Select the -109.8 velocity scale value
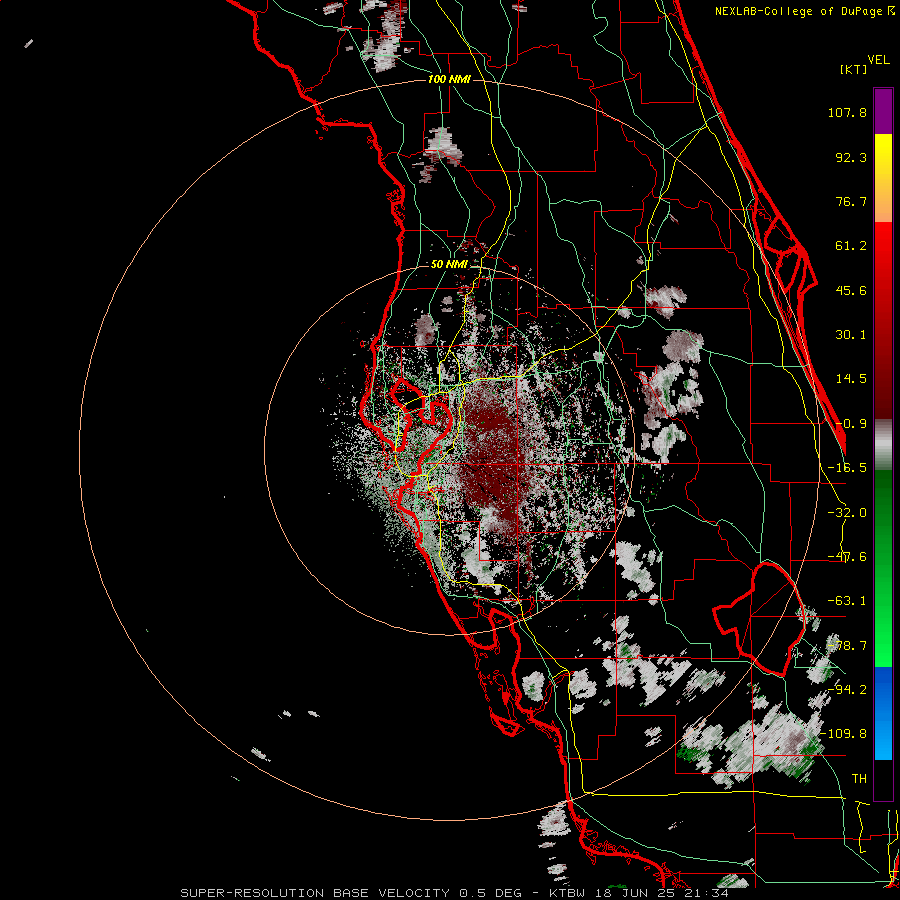The image size is (900, 900). pos(844,734)
